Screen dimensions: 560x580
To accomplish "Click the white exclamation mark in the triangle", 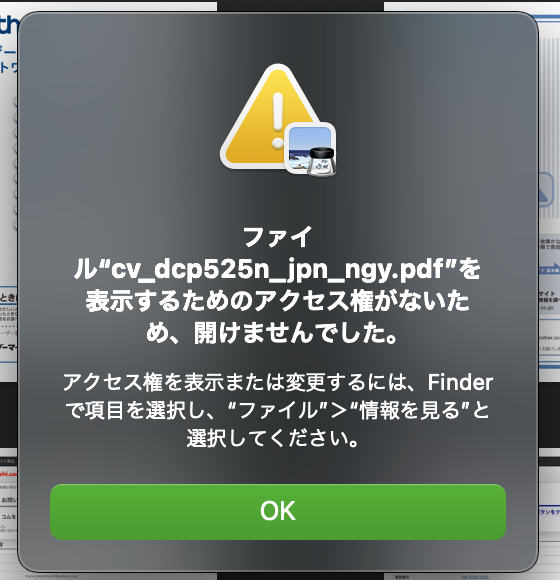I will click(278, 121).
